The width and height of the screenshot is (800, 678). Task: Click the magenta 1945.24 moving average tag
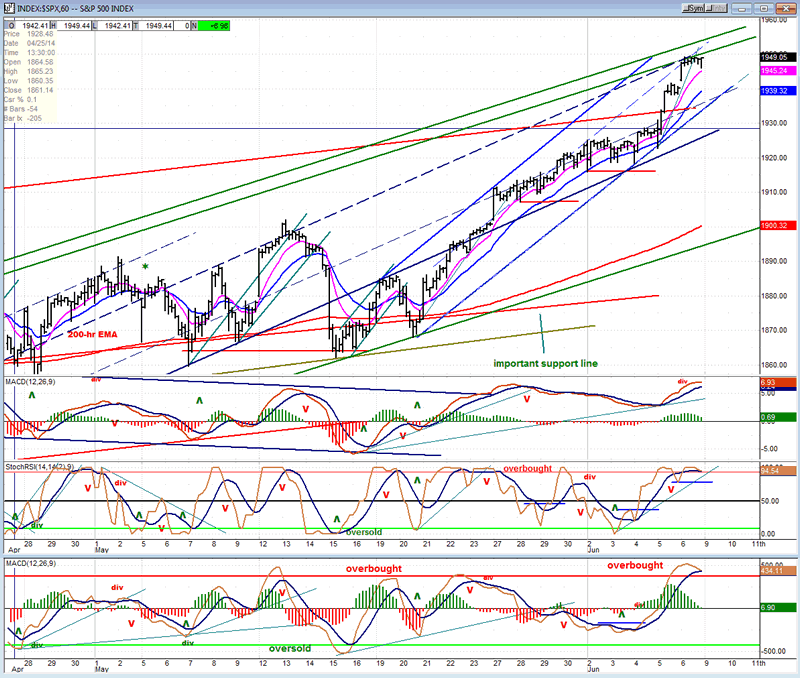[778, 71]
